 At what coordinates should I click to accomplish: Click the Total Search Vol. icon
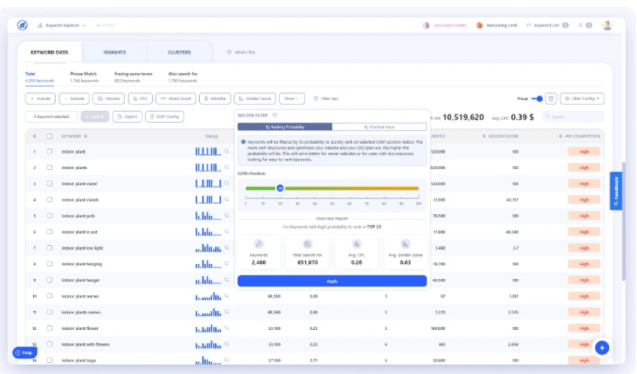(x=308, y=244)
